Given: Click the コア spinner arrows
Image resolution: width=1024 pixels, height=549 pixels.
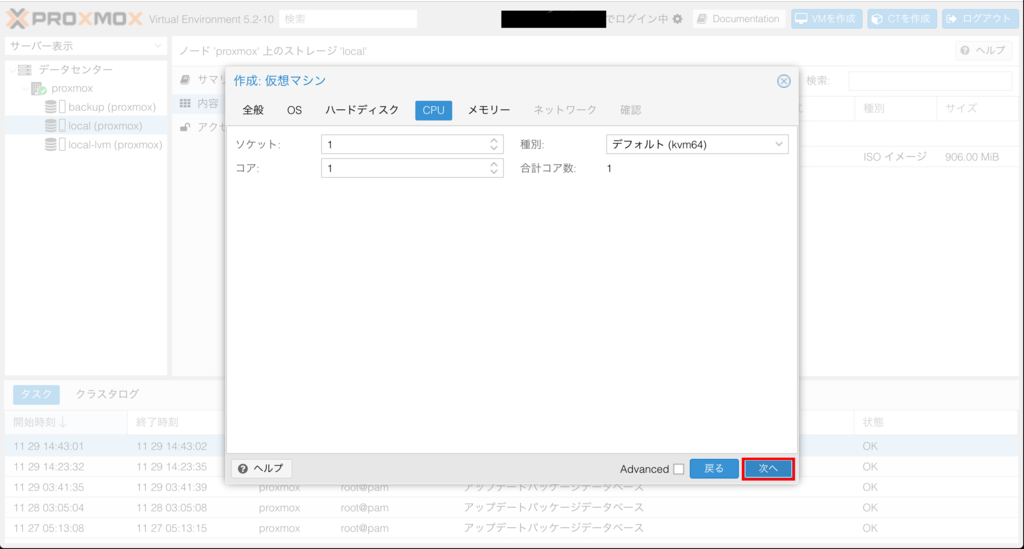Looking at the screenshot, I should tap(494, 168).
